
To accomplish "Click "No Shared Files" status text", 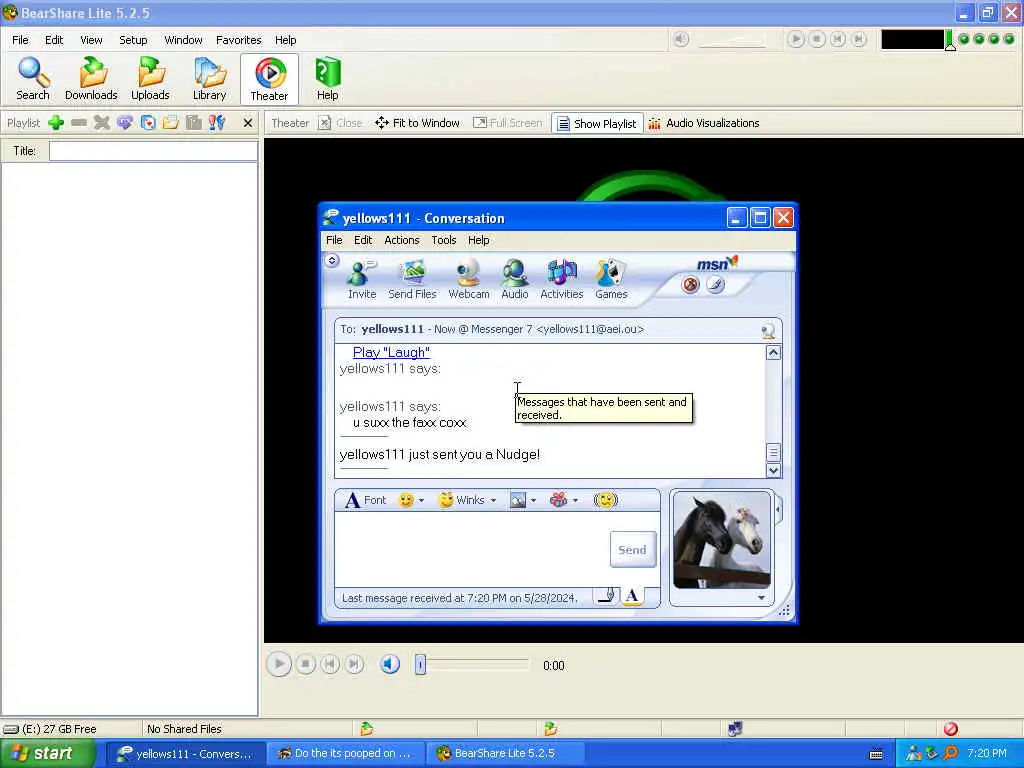I will (184, 729).
